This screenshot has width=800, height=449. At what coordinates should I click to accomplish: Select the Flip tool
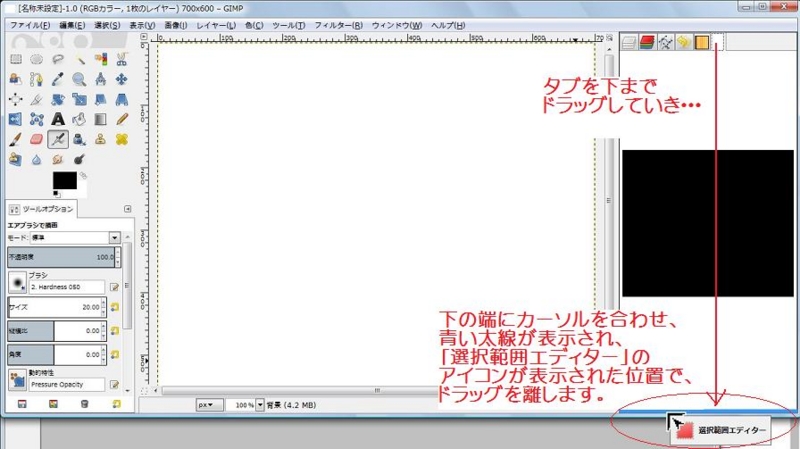[x=16, y=119]
